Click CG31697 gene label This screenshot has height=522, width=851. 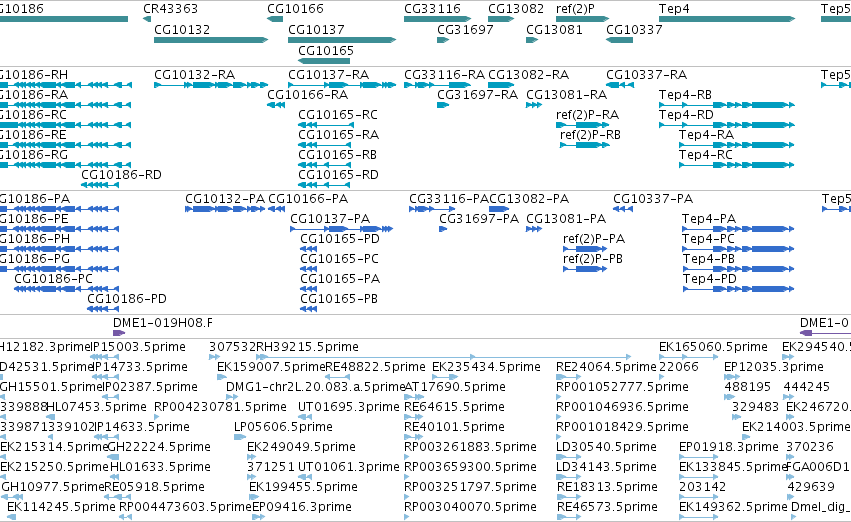click(x=465, y=29)
